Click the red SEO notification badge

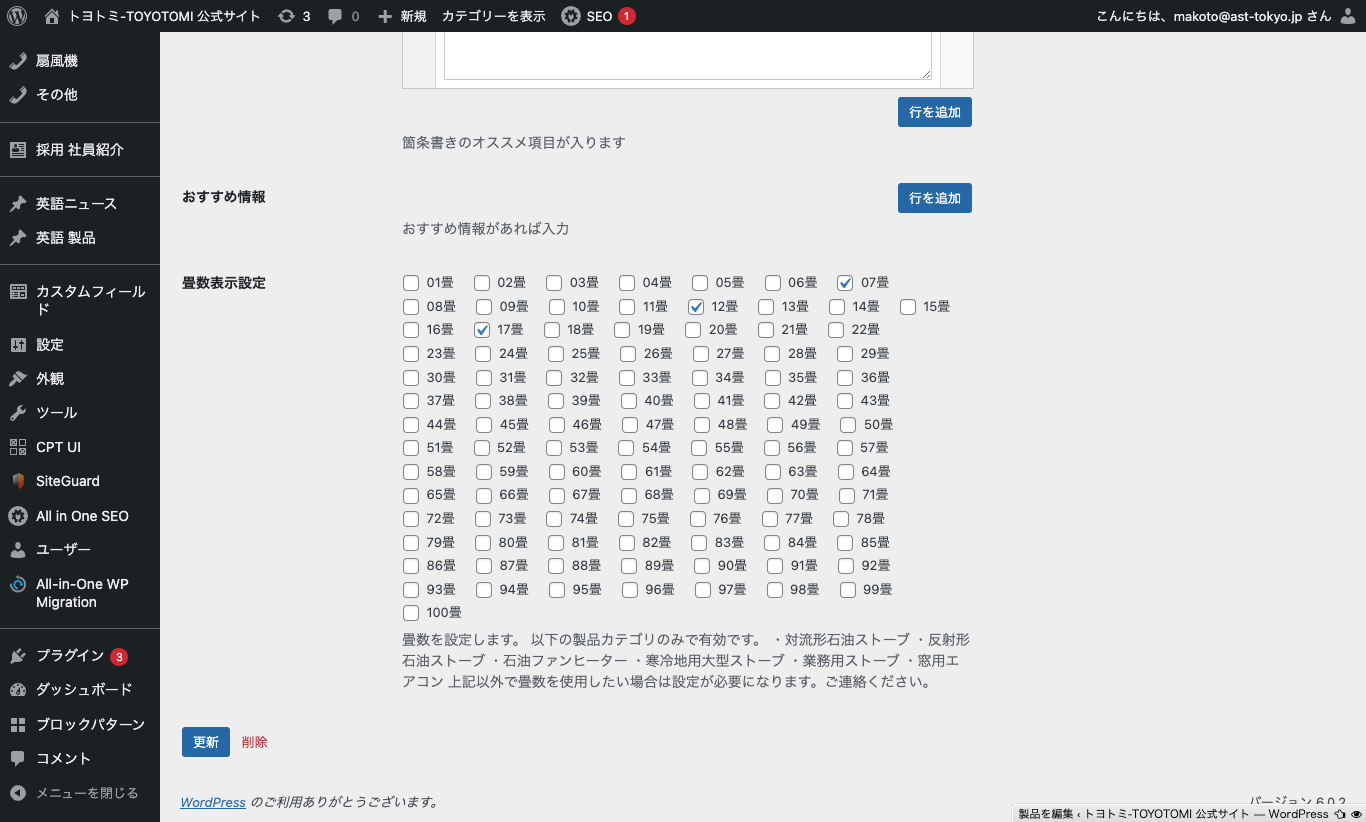[627, 16]
